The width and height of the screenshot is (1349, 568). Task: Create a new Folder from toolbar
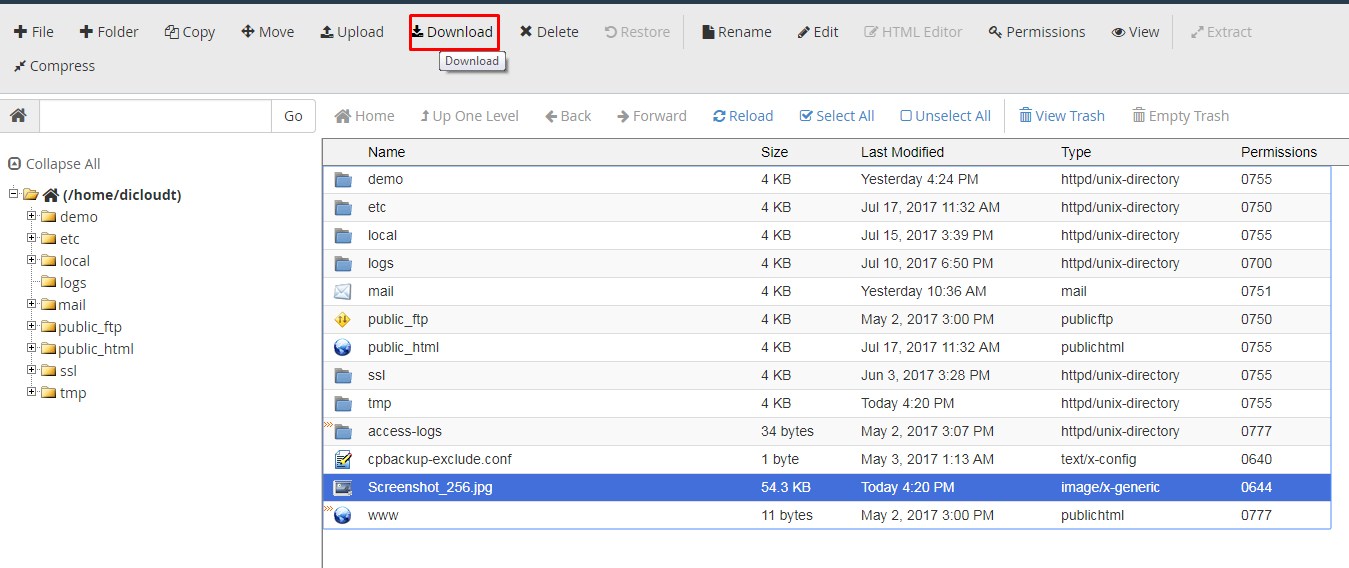point(109,32)
